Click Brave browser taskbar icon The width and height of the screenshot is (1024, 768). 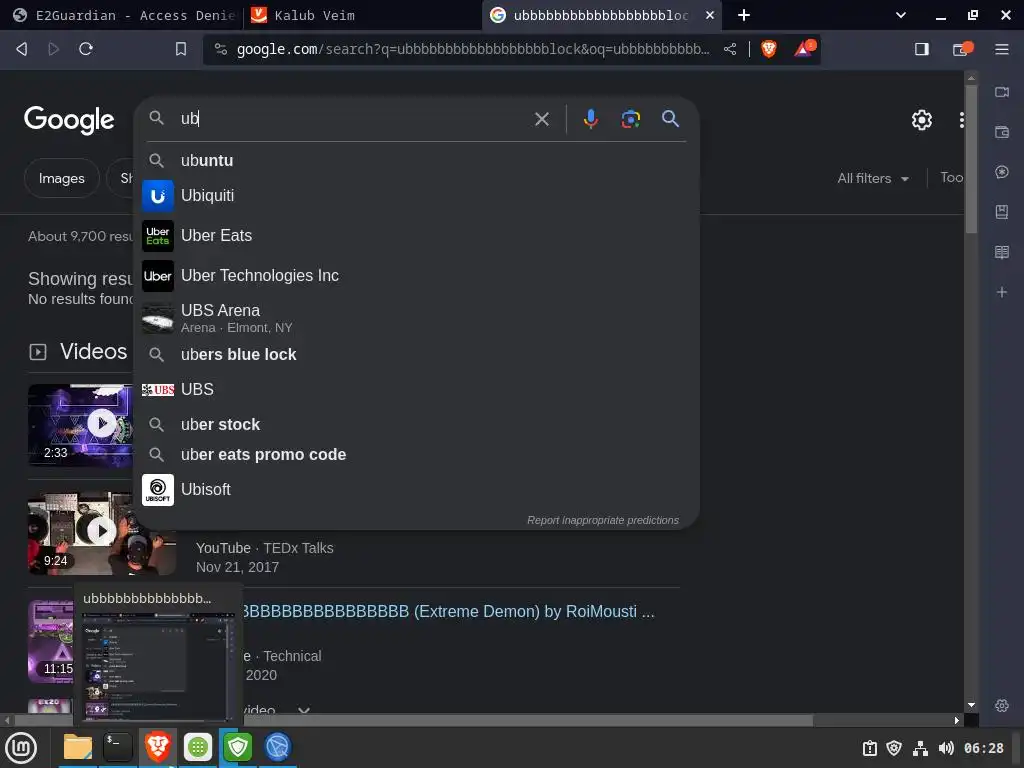tap(158, 748)
